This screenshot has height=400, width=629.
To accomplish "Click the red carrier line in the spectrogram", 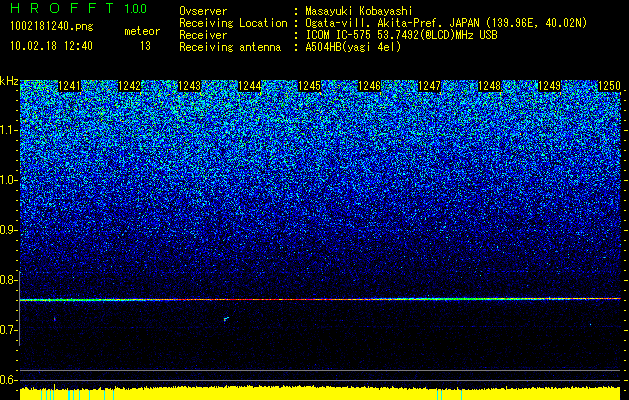I will (x=320, y=299).
